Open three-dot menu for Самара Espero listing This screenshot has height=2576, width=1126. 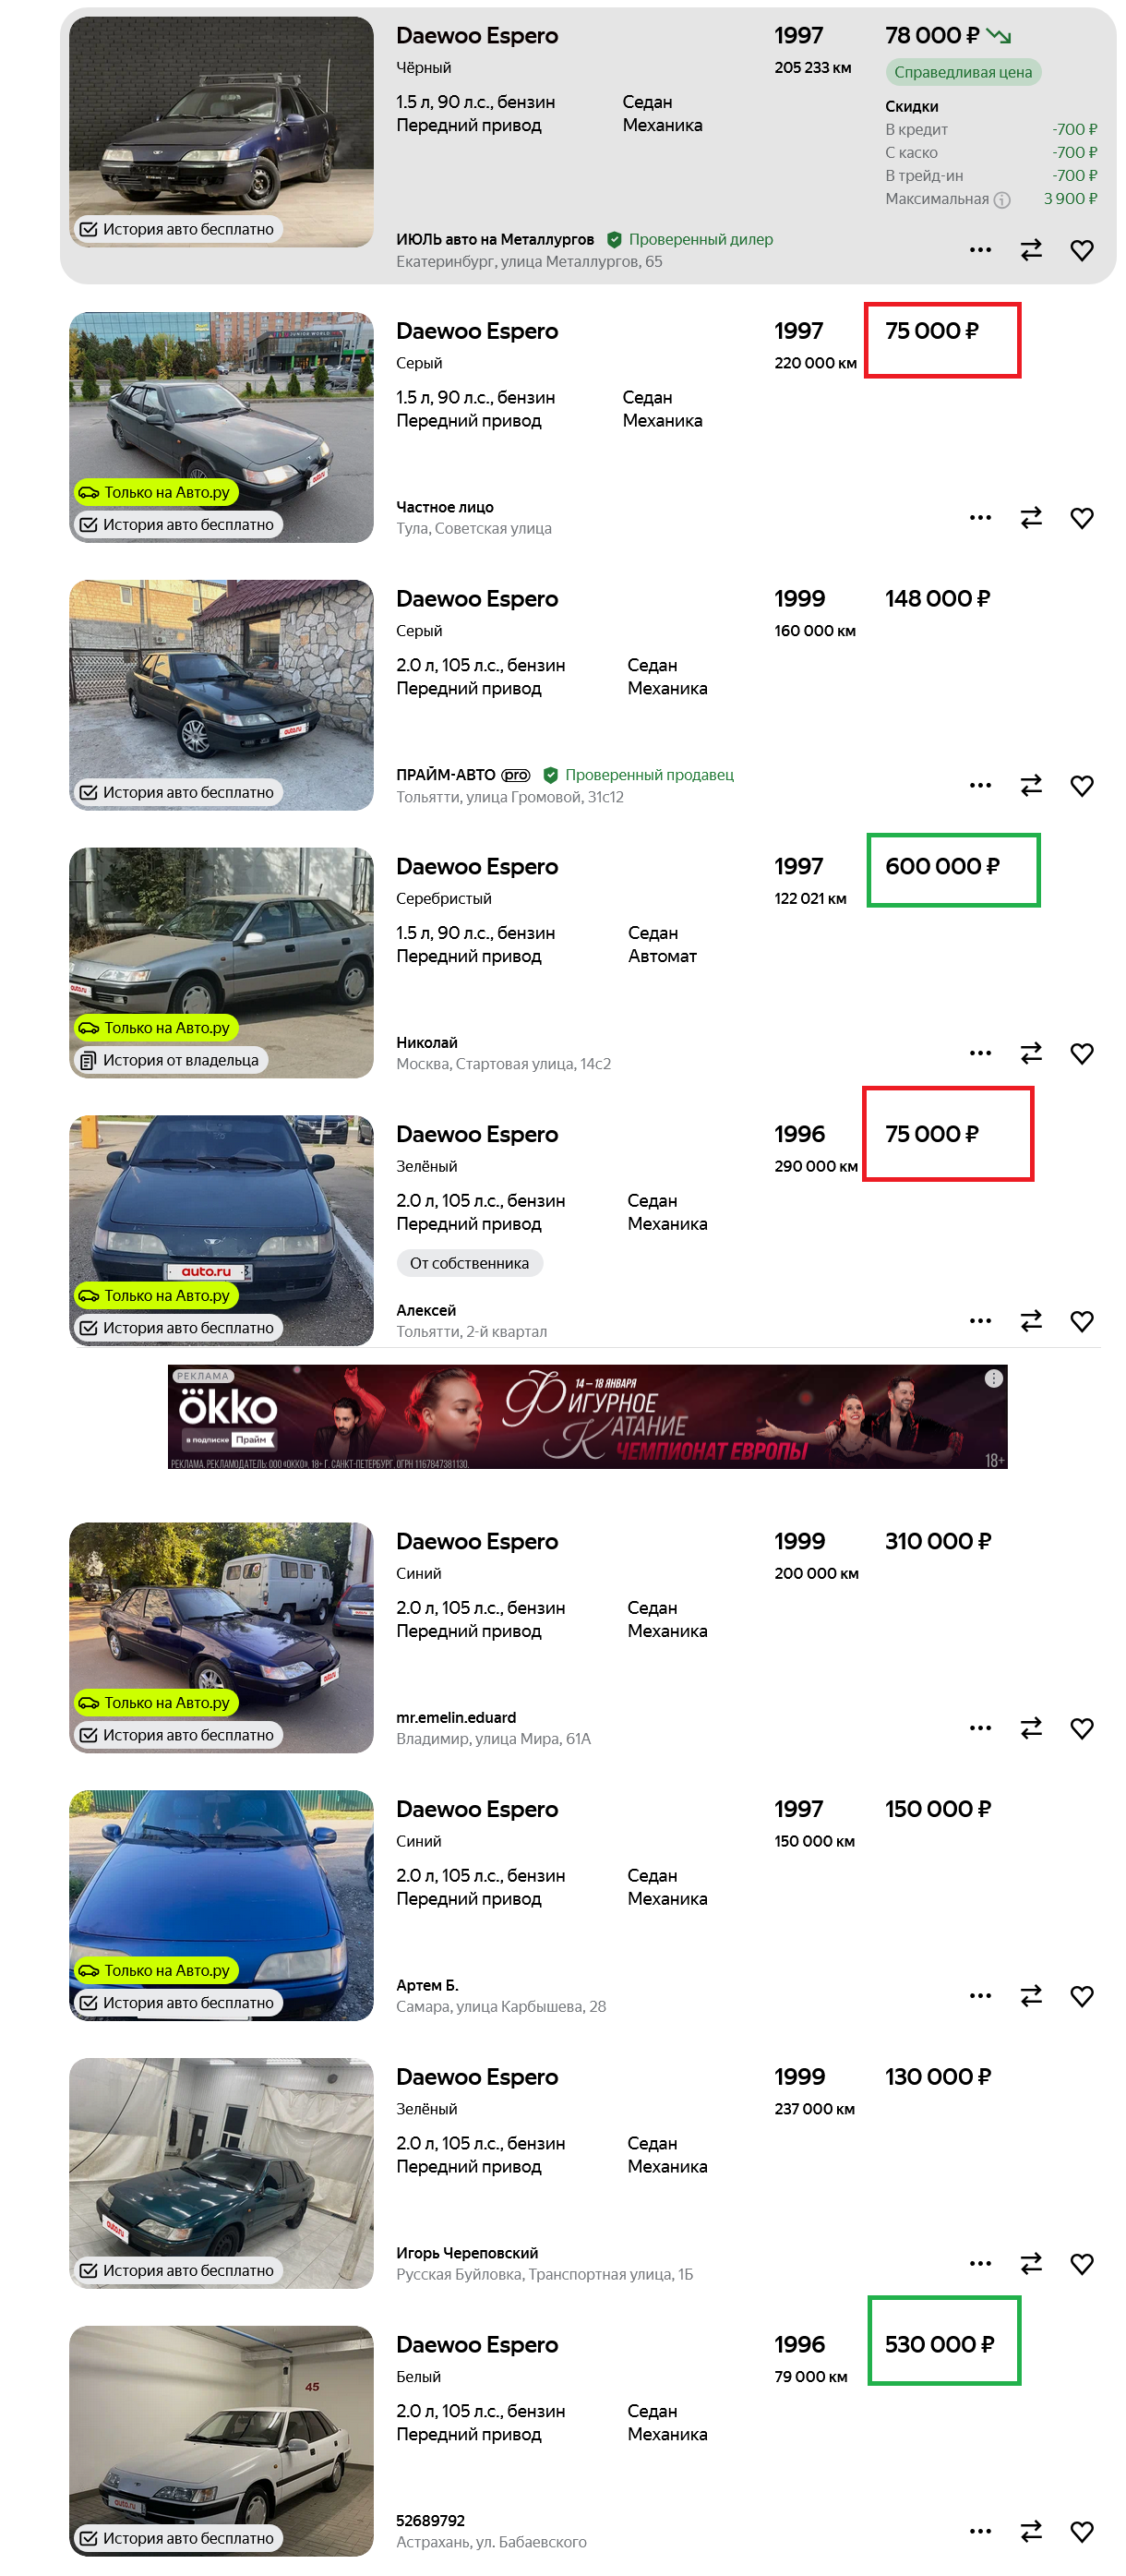pyautogui.click(x=980, y=1996)
